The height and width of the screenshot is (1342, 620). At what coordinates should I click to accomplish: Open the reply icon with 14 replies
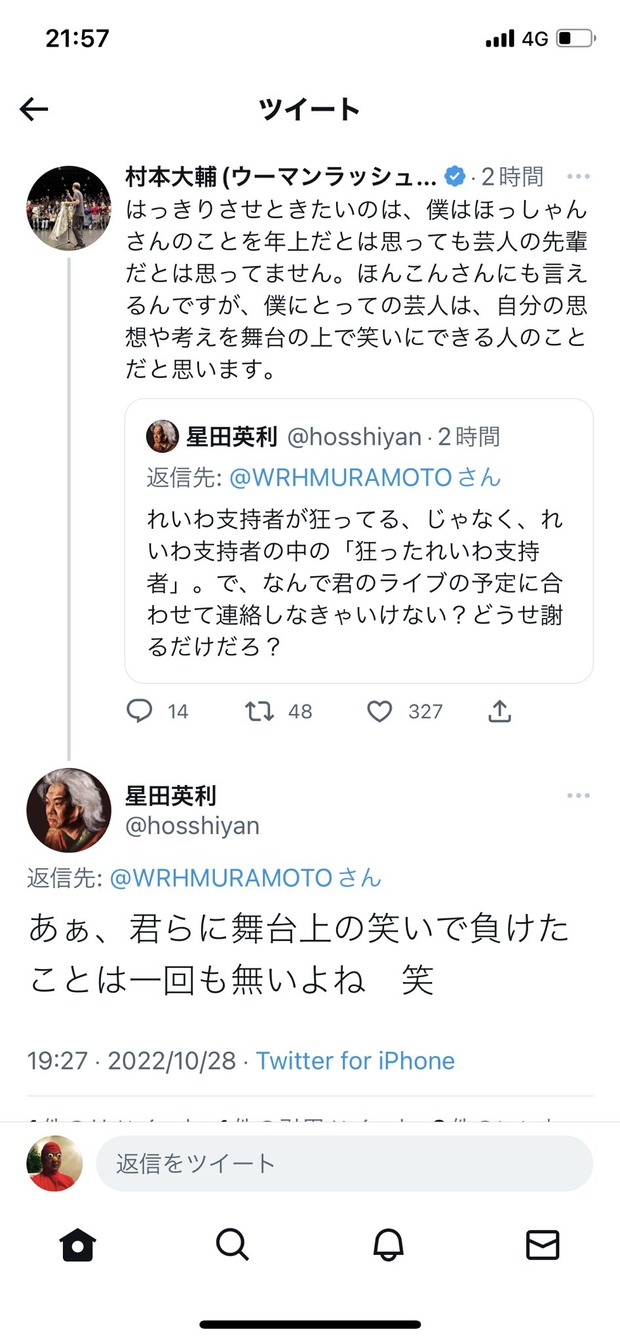click(x=140, y=711)
